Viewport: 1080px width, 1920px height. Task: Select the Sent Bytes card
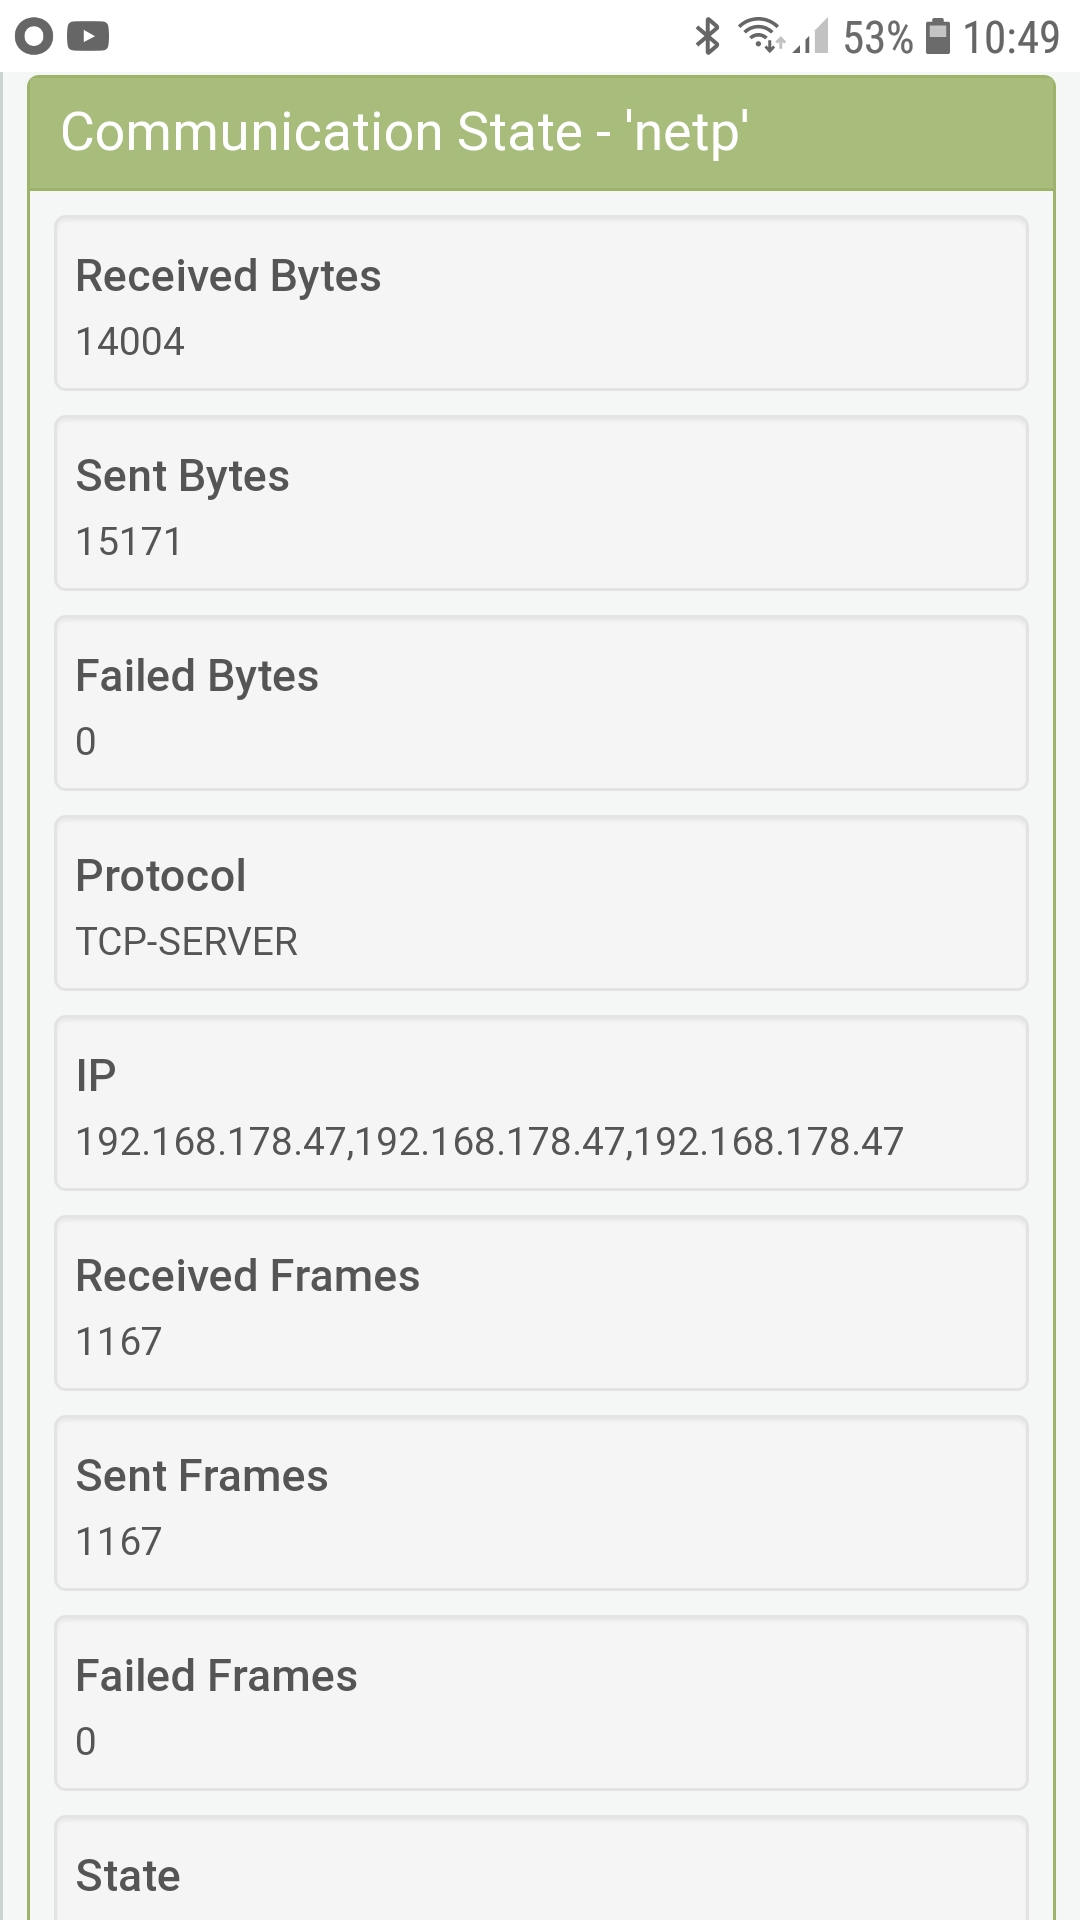541,503
